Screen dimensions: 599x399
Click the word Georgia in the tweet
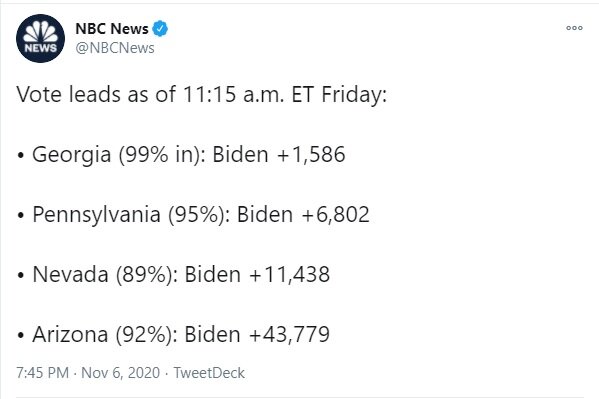(x=71, y=155)
